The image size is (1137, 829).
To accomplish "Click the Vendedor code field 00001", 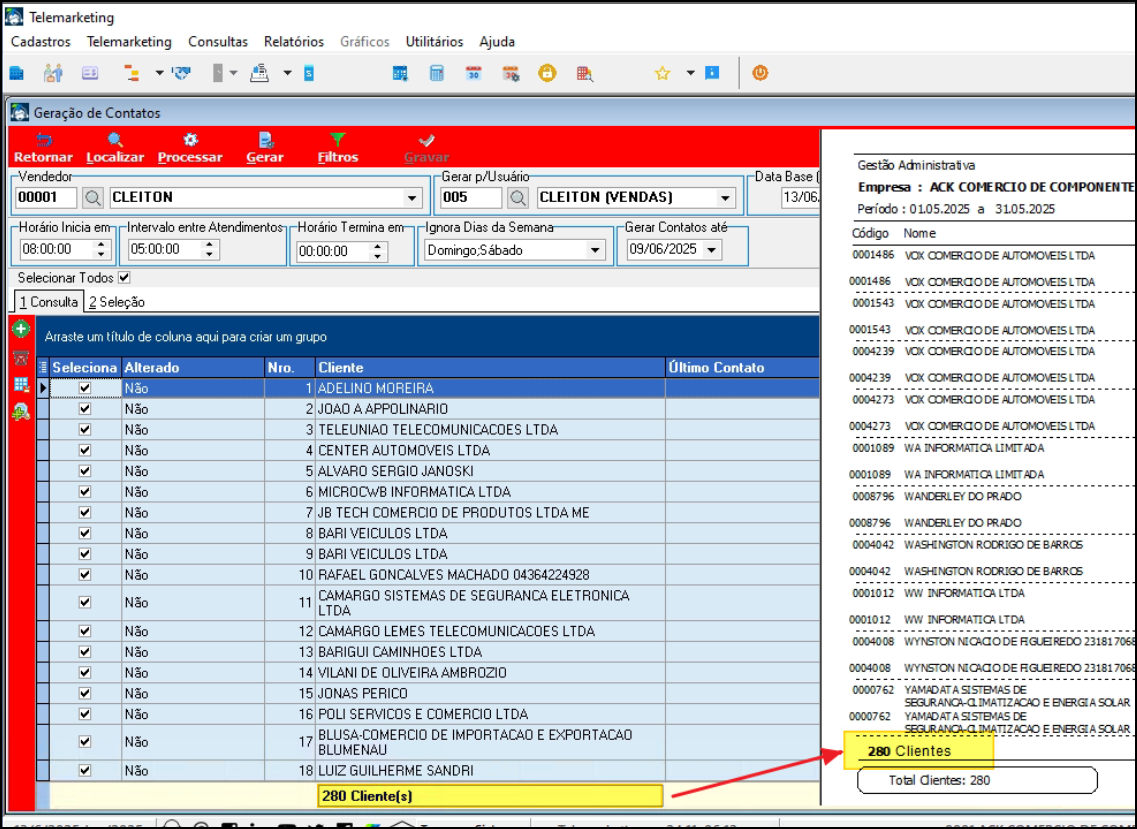I will click(x=46, y=197).
